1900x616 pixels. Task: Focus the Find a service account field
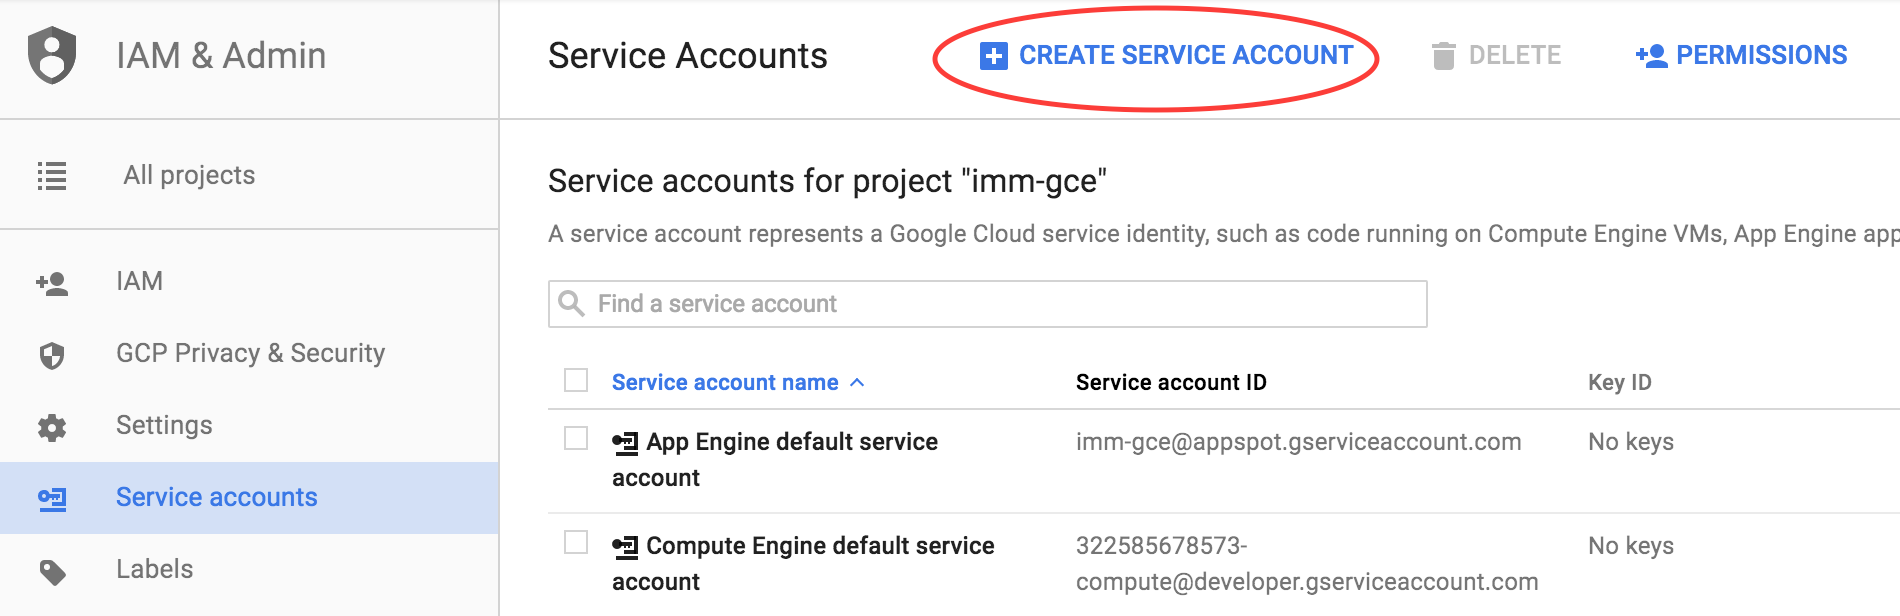click(987, 303)
